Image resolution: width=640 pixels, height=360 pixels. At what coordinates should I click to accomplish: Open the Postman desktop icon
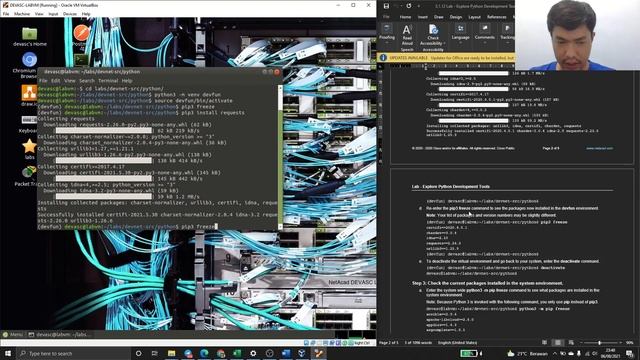pos(81,33)
